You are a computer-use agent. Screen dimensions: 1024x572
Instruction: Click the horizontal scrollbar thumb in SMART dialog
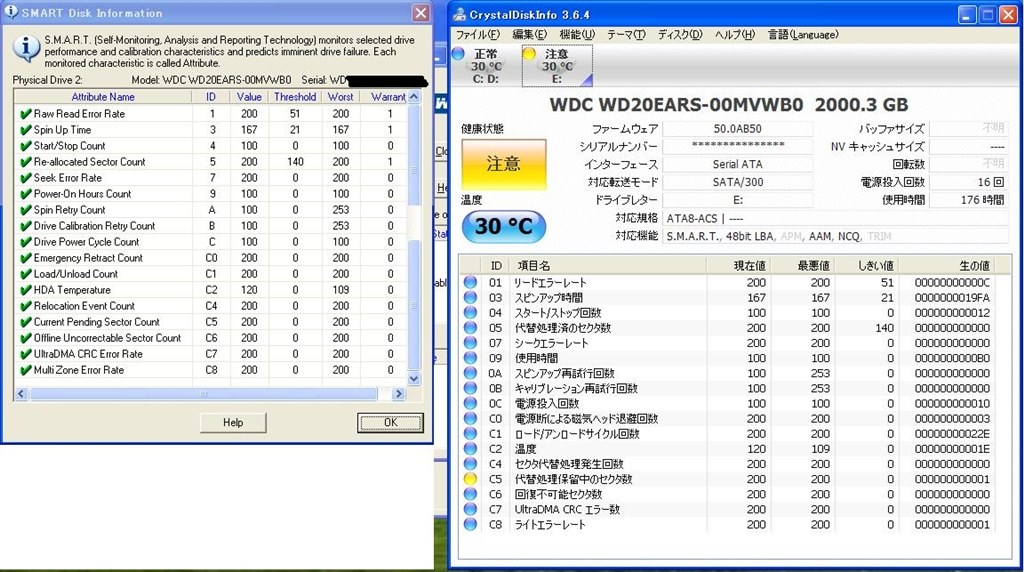pos(203,394)
